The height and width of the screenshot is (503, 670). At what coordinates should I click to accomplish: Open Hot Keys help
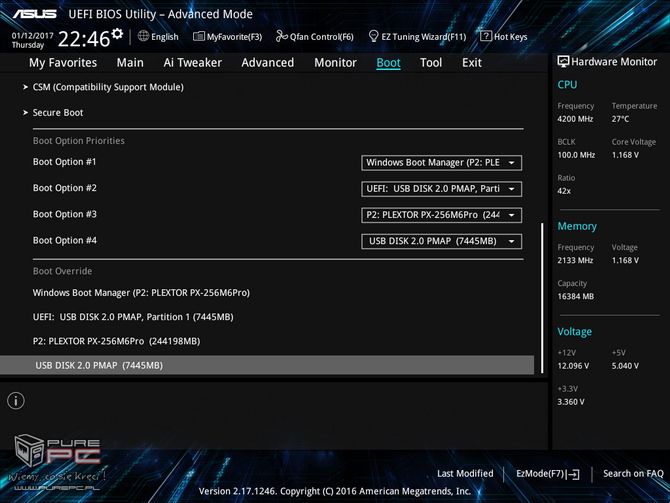pyautogui.click(x=511, y=37)
